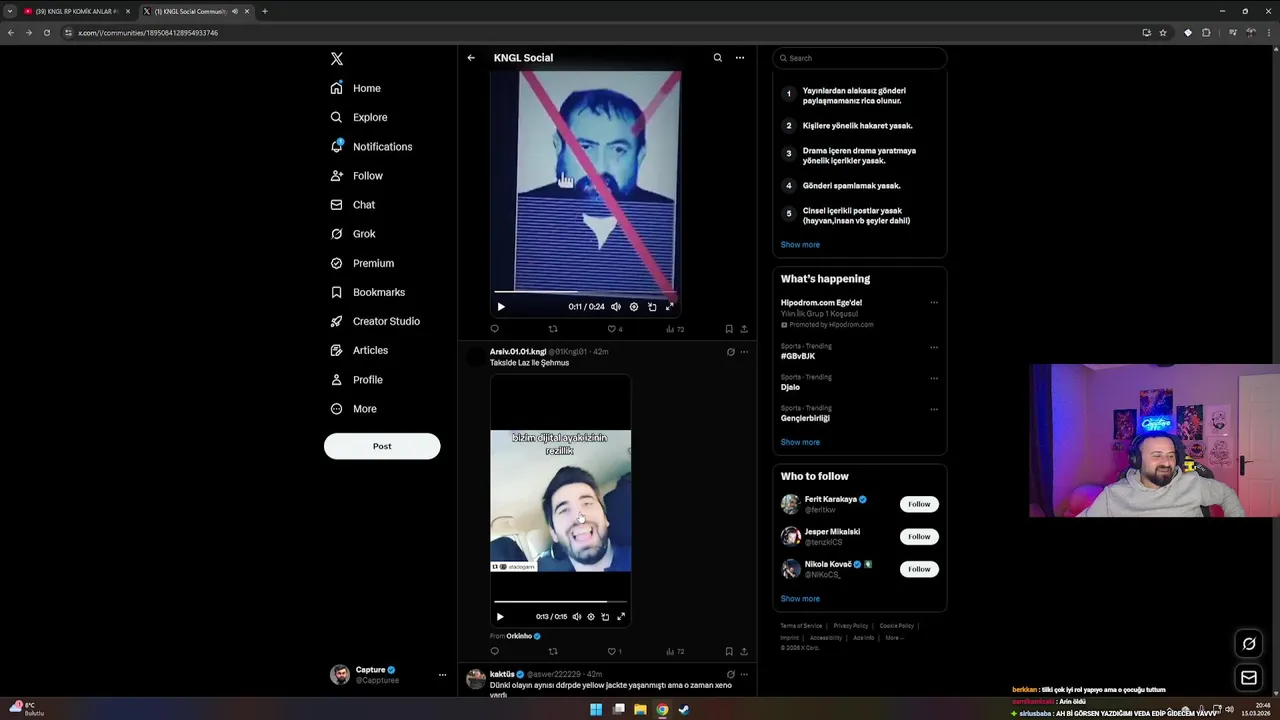1280x720 pixels.
Task: Open the Windows Start menu
Action: click(596, 710)
